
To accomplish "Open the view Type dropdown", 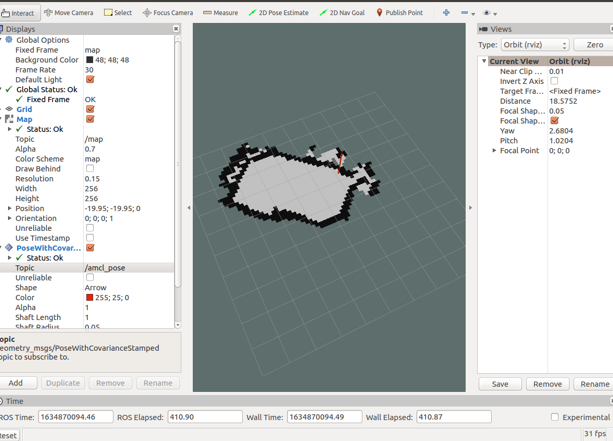I will (x=535, y=45).
